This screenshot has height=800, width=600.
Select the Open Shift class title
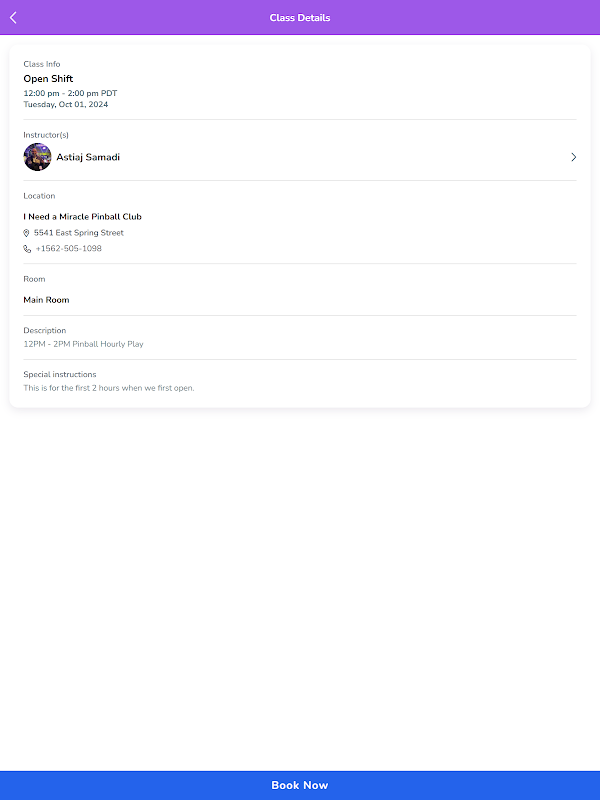coord(48,79)
